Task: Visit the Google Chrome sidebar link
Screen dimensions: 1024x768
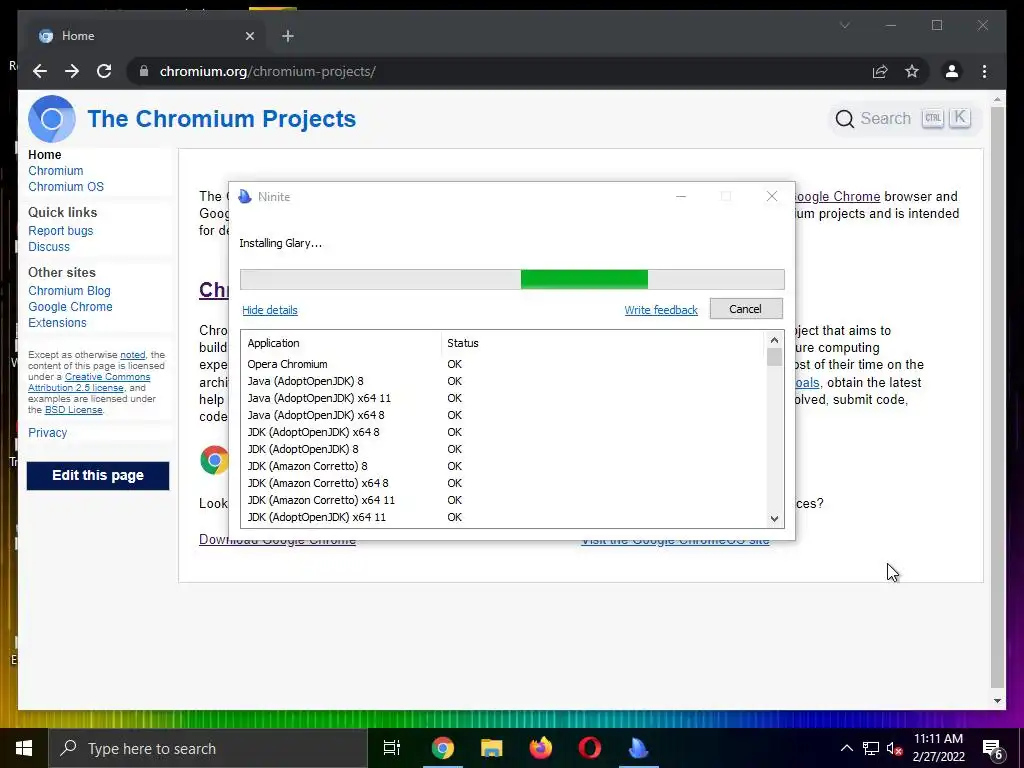Action: point(70,307)
